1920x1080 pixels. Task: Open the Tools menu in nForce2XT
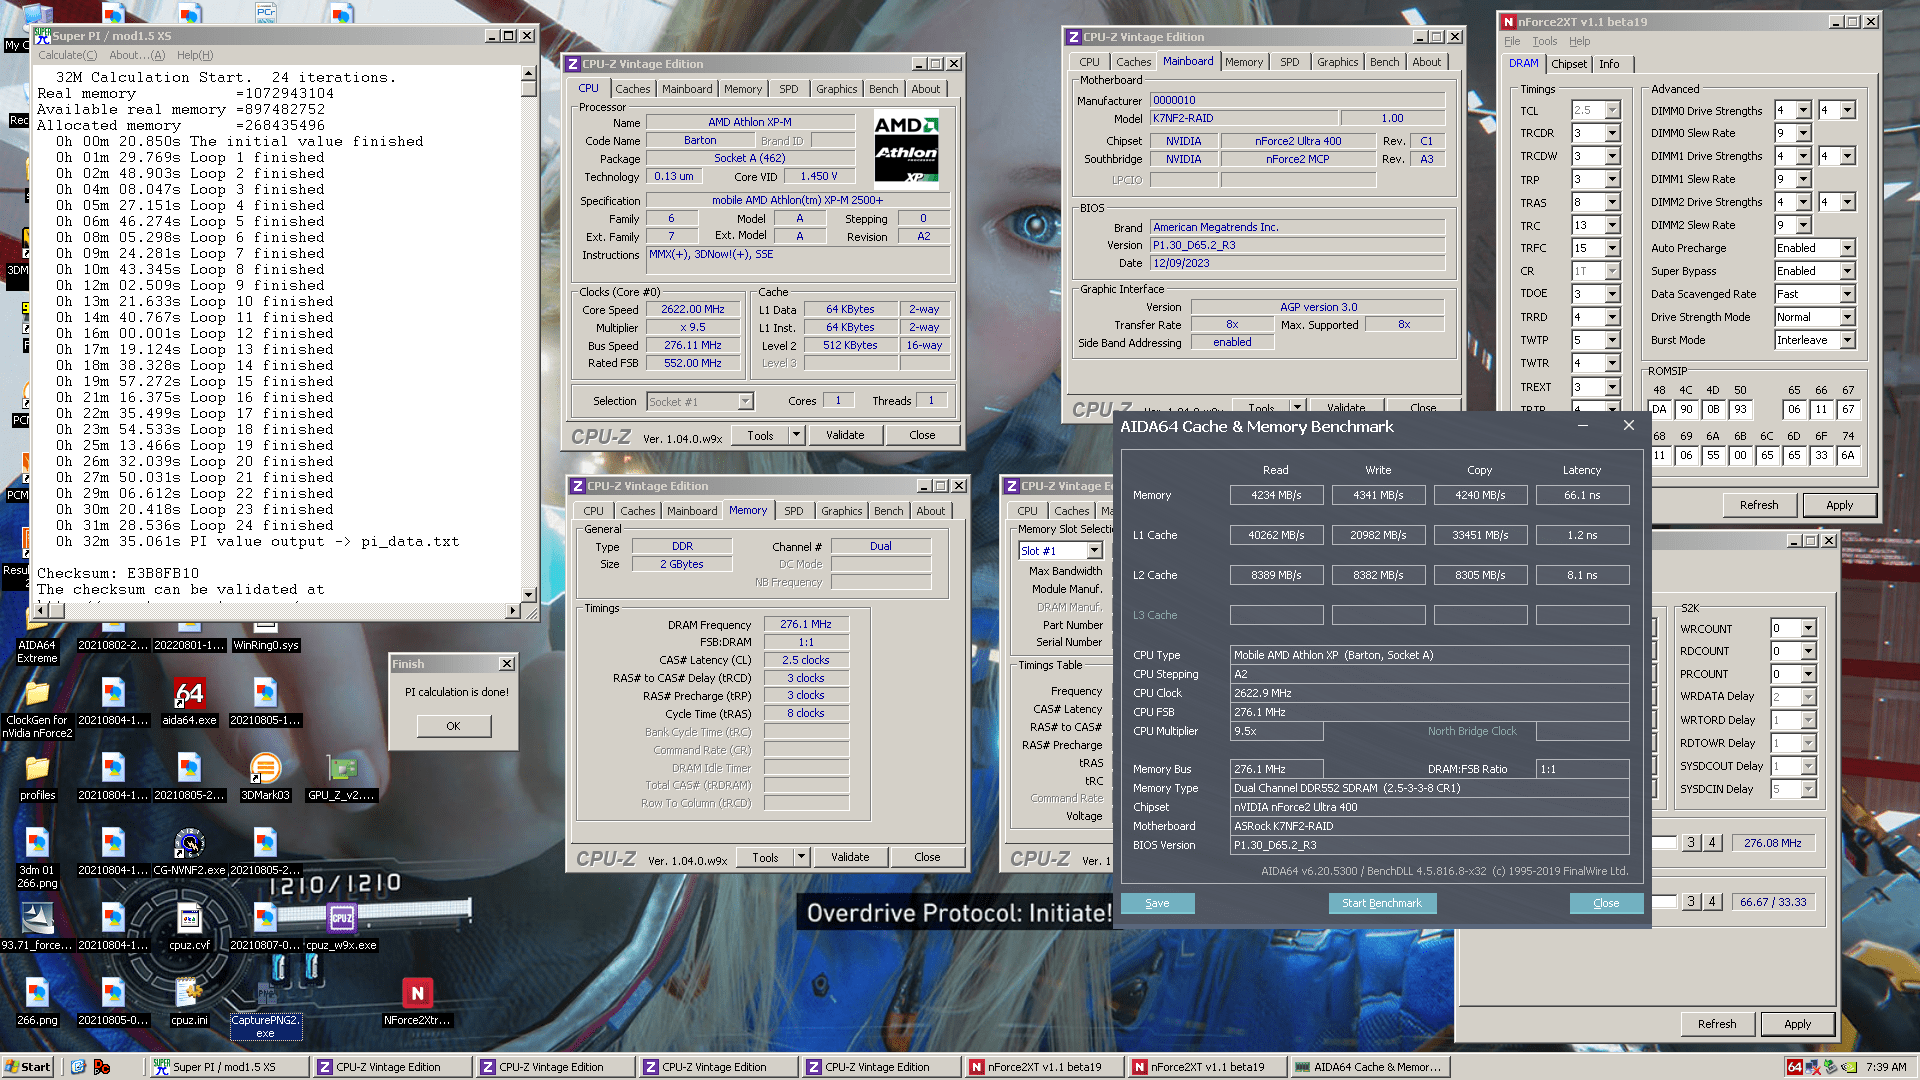click(x=1545, y=41)
